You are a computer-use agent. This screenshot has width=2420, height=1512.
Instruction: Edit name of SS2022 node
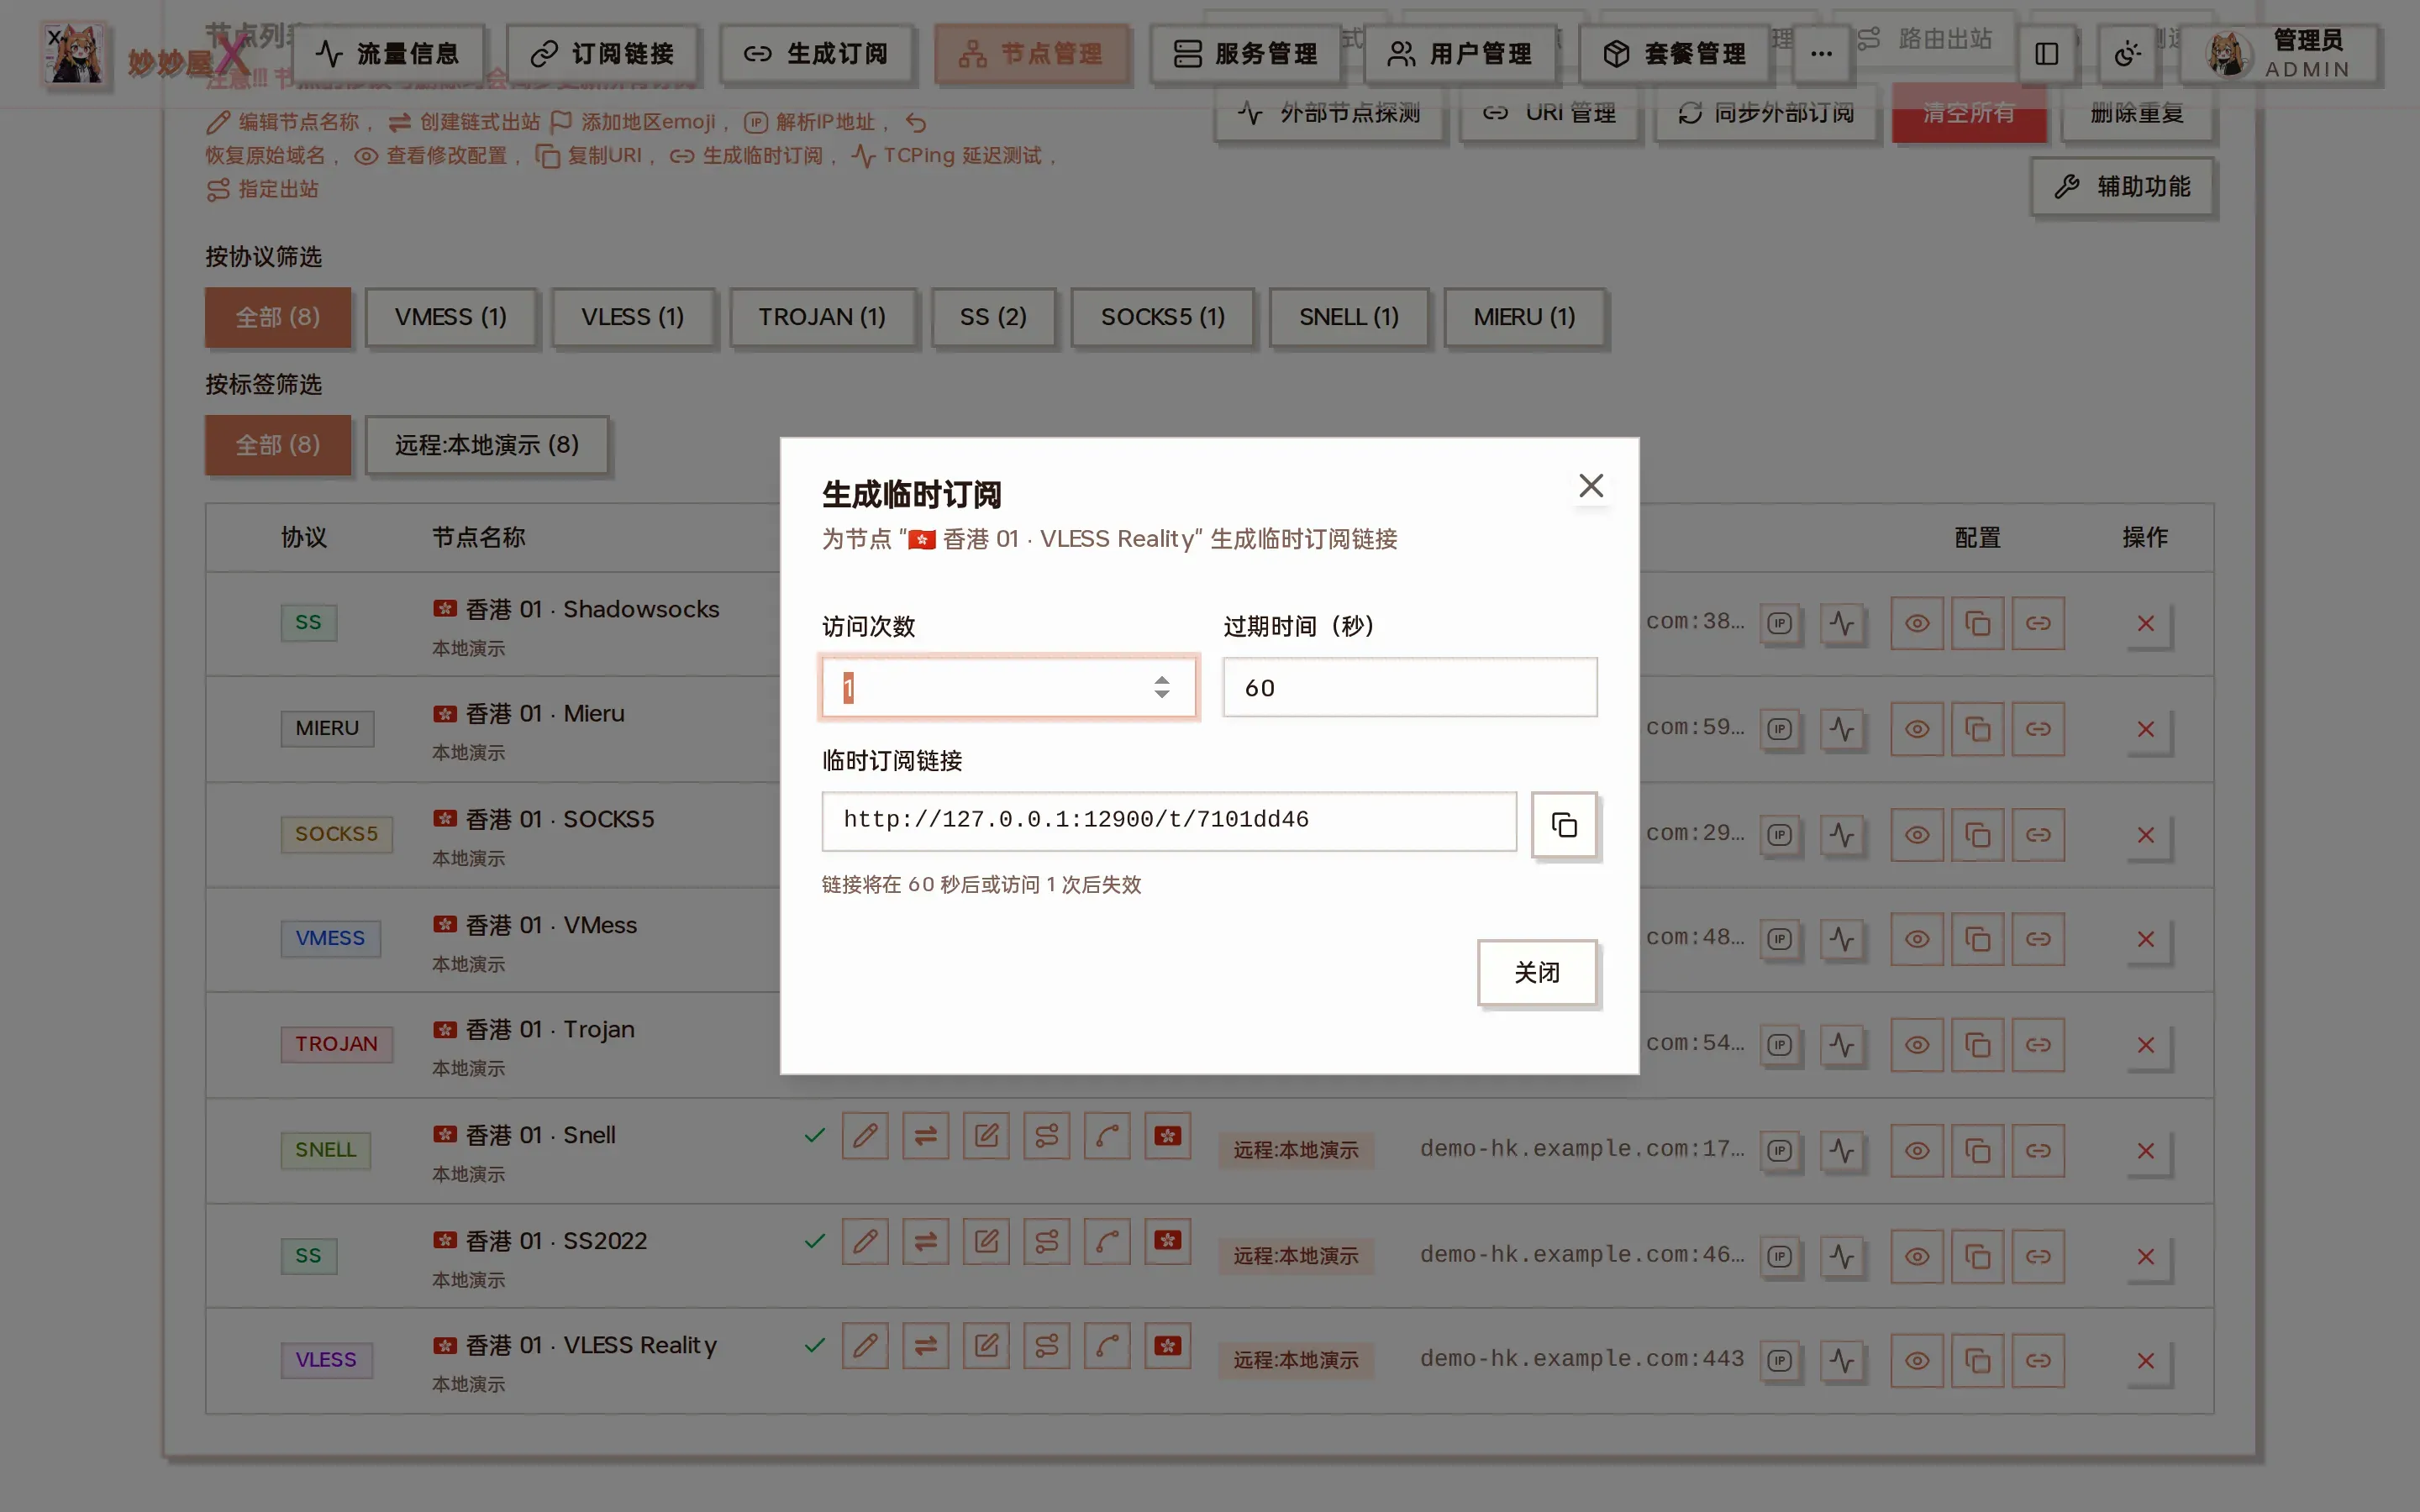coord(865,1242)
